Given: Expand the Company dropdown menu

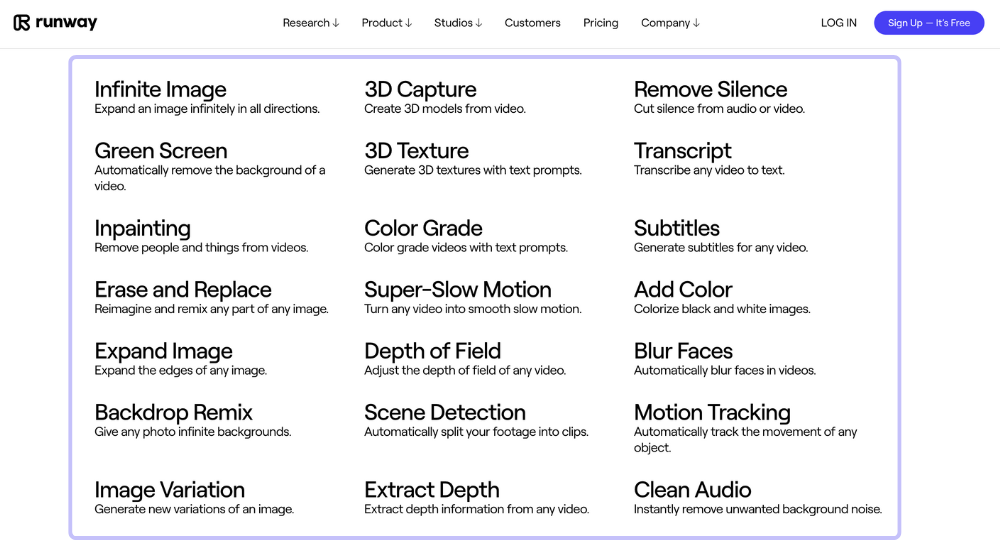Looking at the screenshot, I should pos(670,23).
